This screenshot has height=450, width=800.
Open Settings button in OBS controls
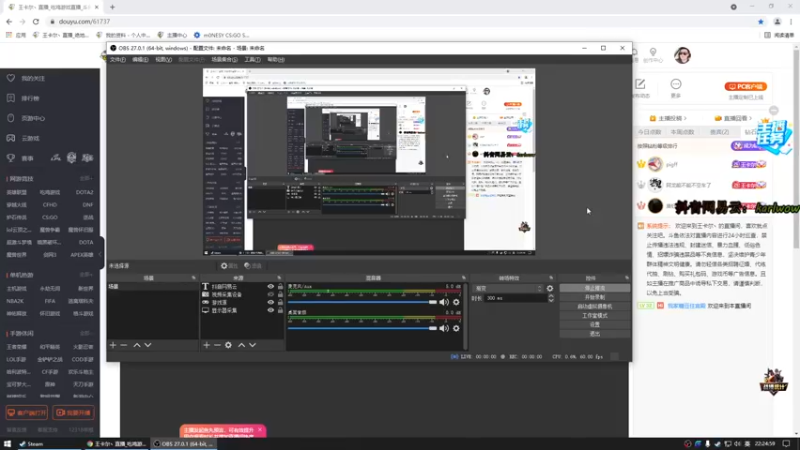pos(594,325)
